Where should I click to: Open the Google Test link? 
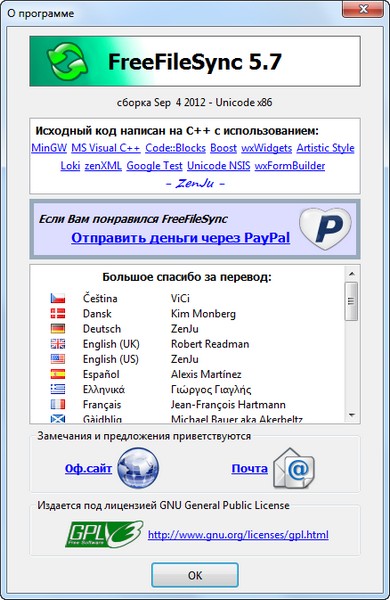pos(154,166)
